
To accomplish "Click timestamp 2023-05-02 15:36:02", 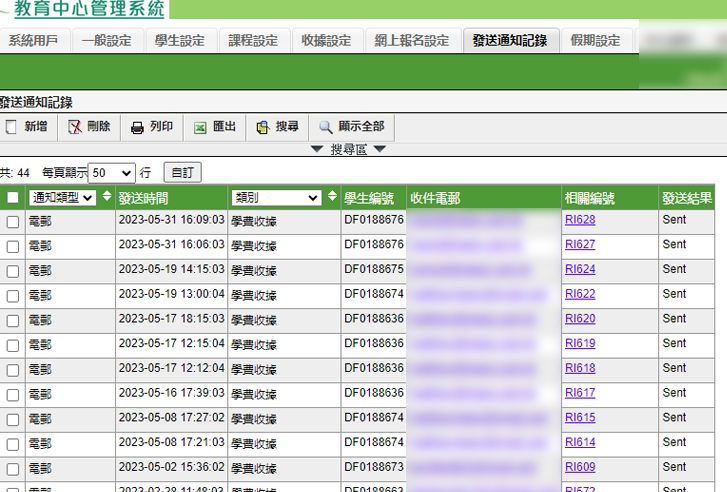I will click(172, 467).
